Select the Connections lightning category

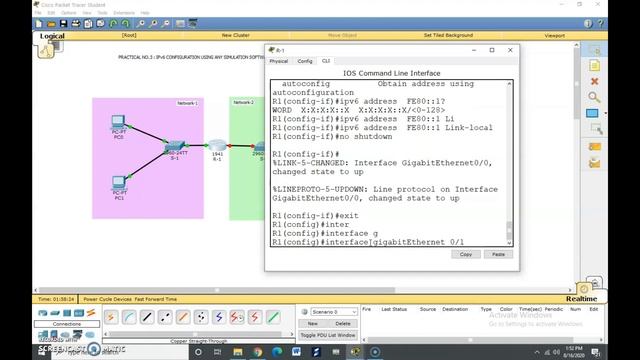(91, 313)
